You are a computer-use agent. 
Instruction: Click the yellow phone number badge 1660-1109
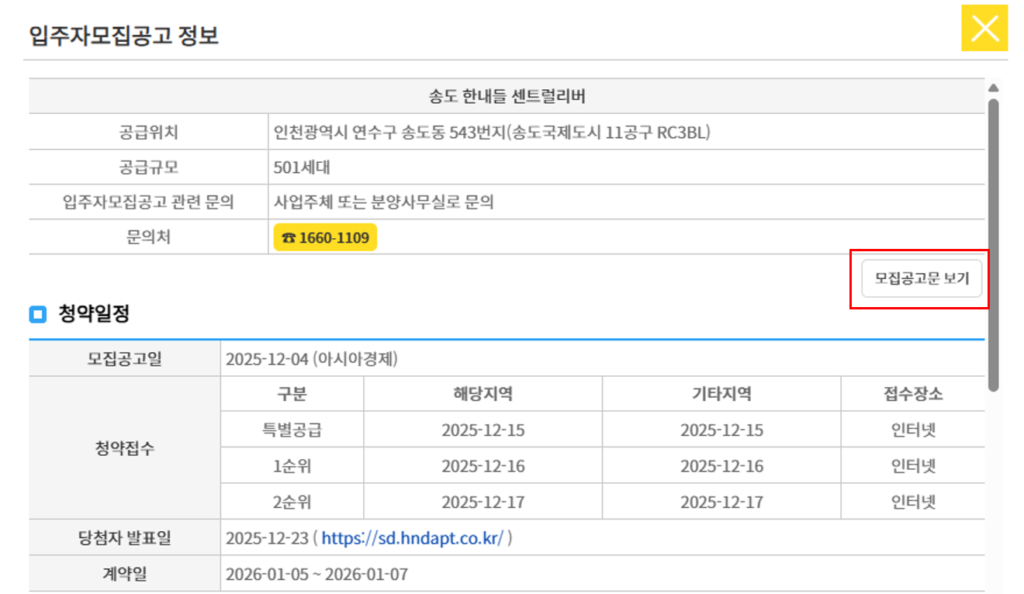[x=324, y=238]
